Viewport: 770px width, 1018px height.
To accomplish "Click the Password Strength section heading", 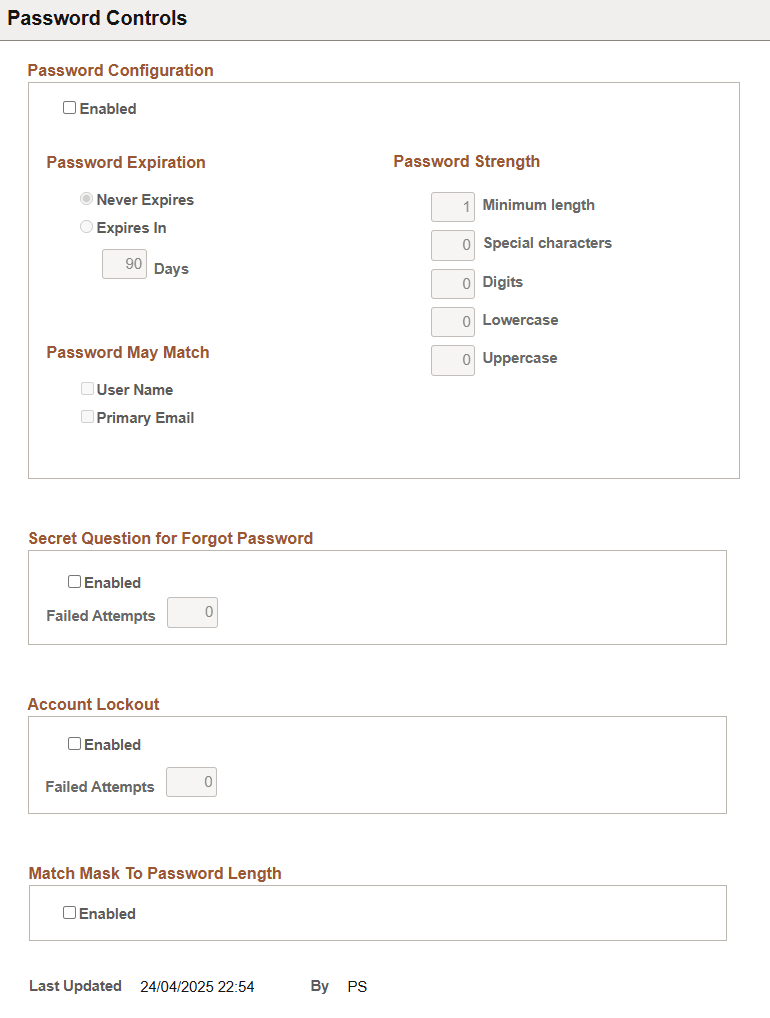I will tap(466, 161).
